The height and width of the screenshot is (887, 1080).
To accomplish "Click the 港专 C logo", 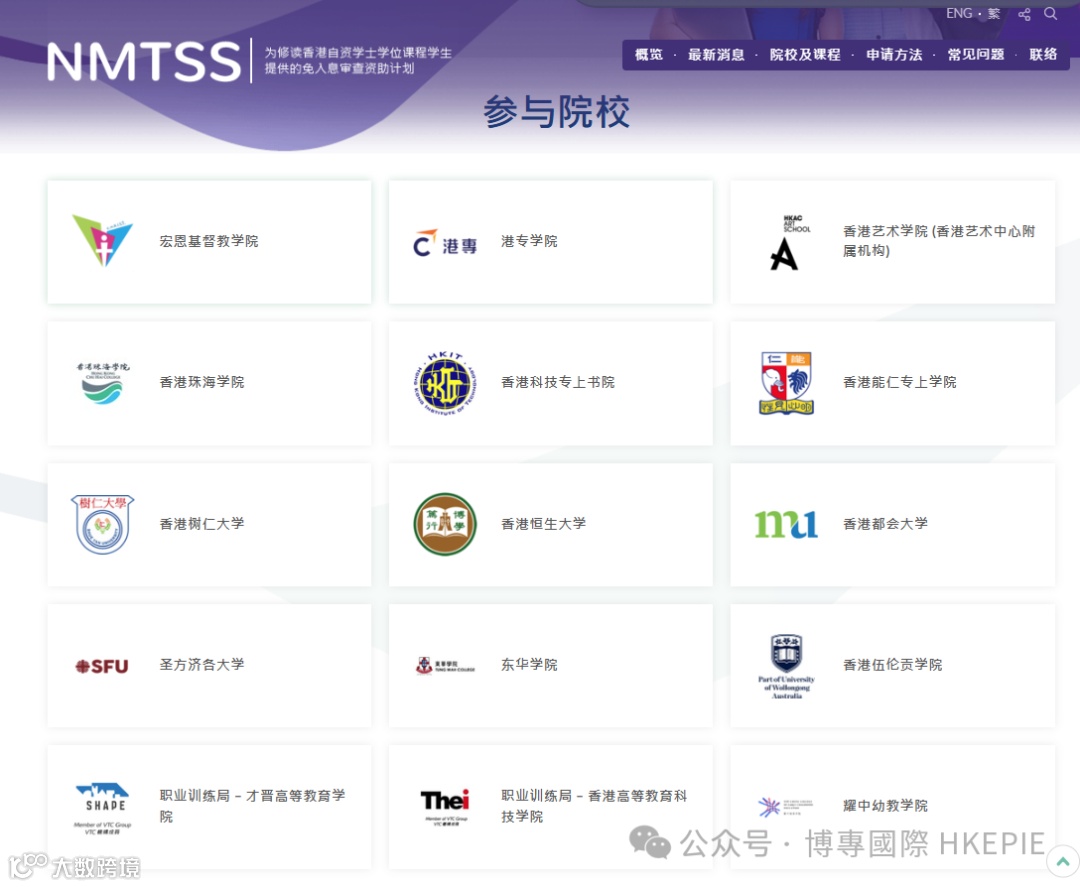I will coord(445,243).
